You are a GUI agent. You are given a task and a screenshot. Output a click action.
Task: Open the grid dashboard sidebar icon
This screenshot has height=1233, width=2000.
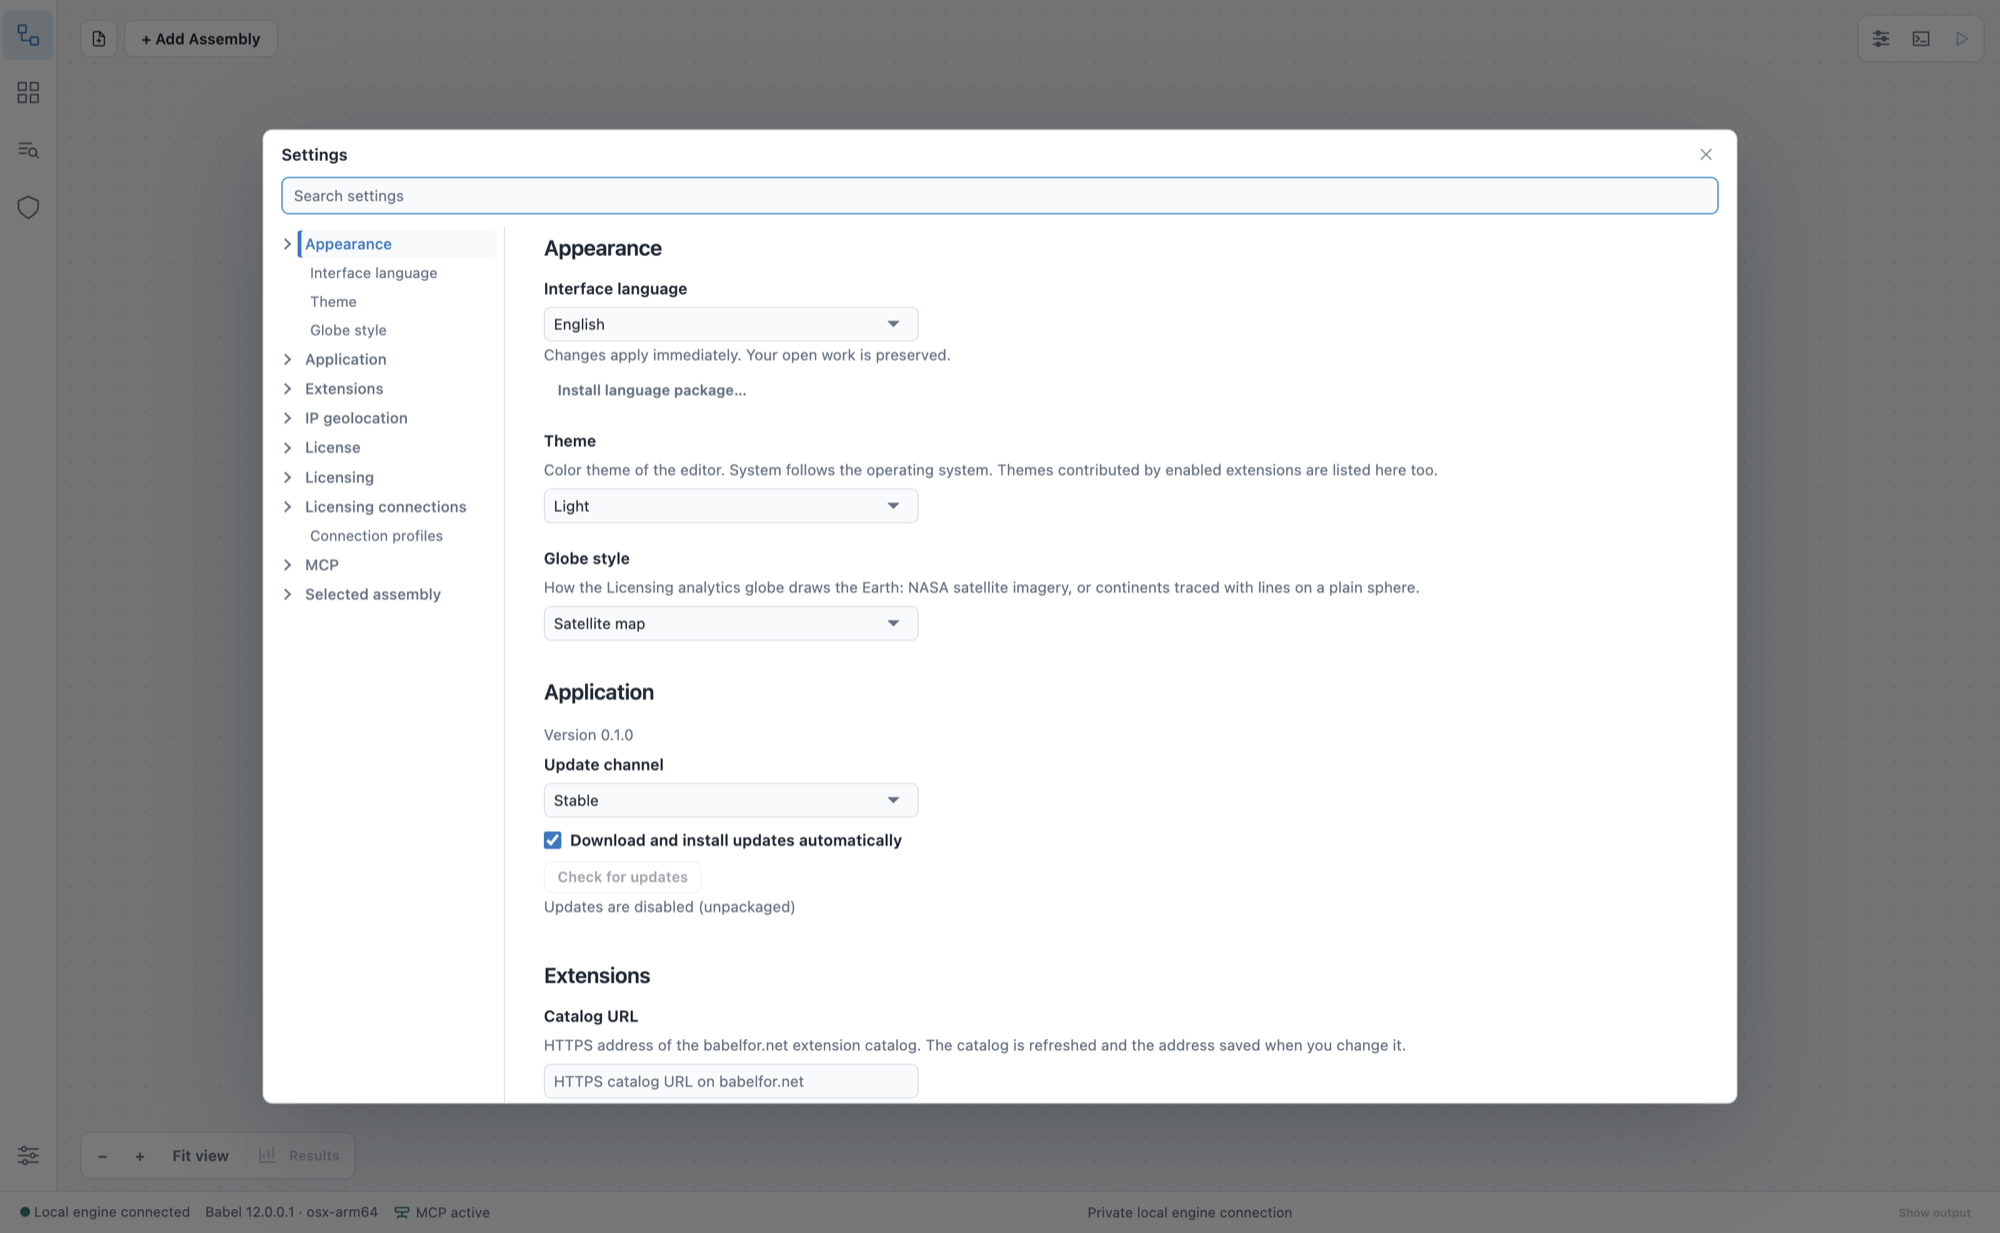[x=28, y=93]
